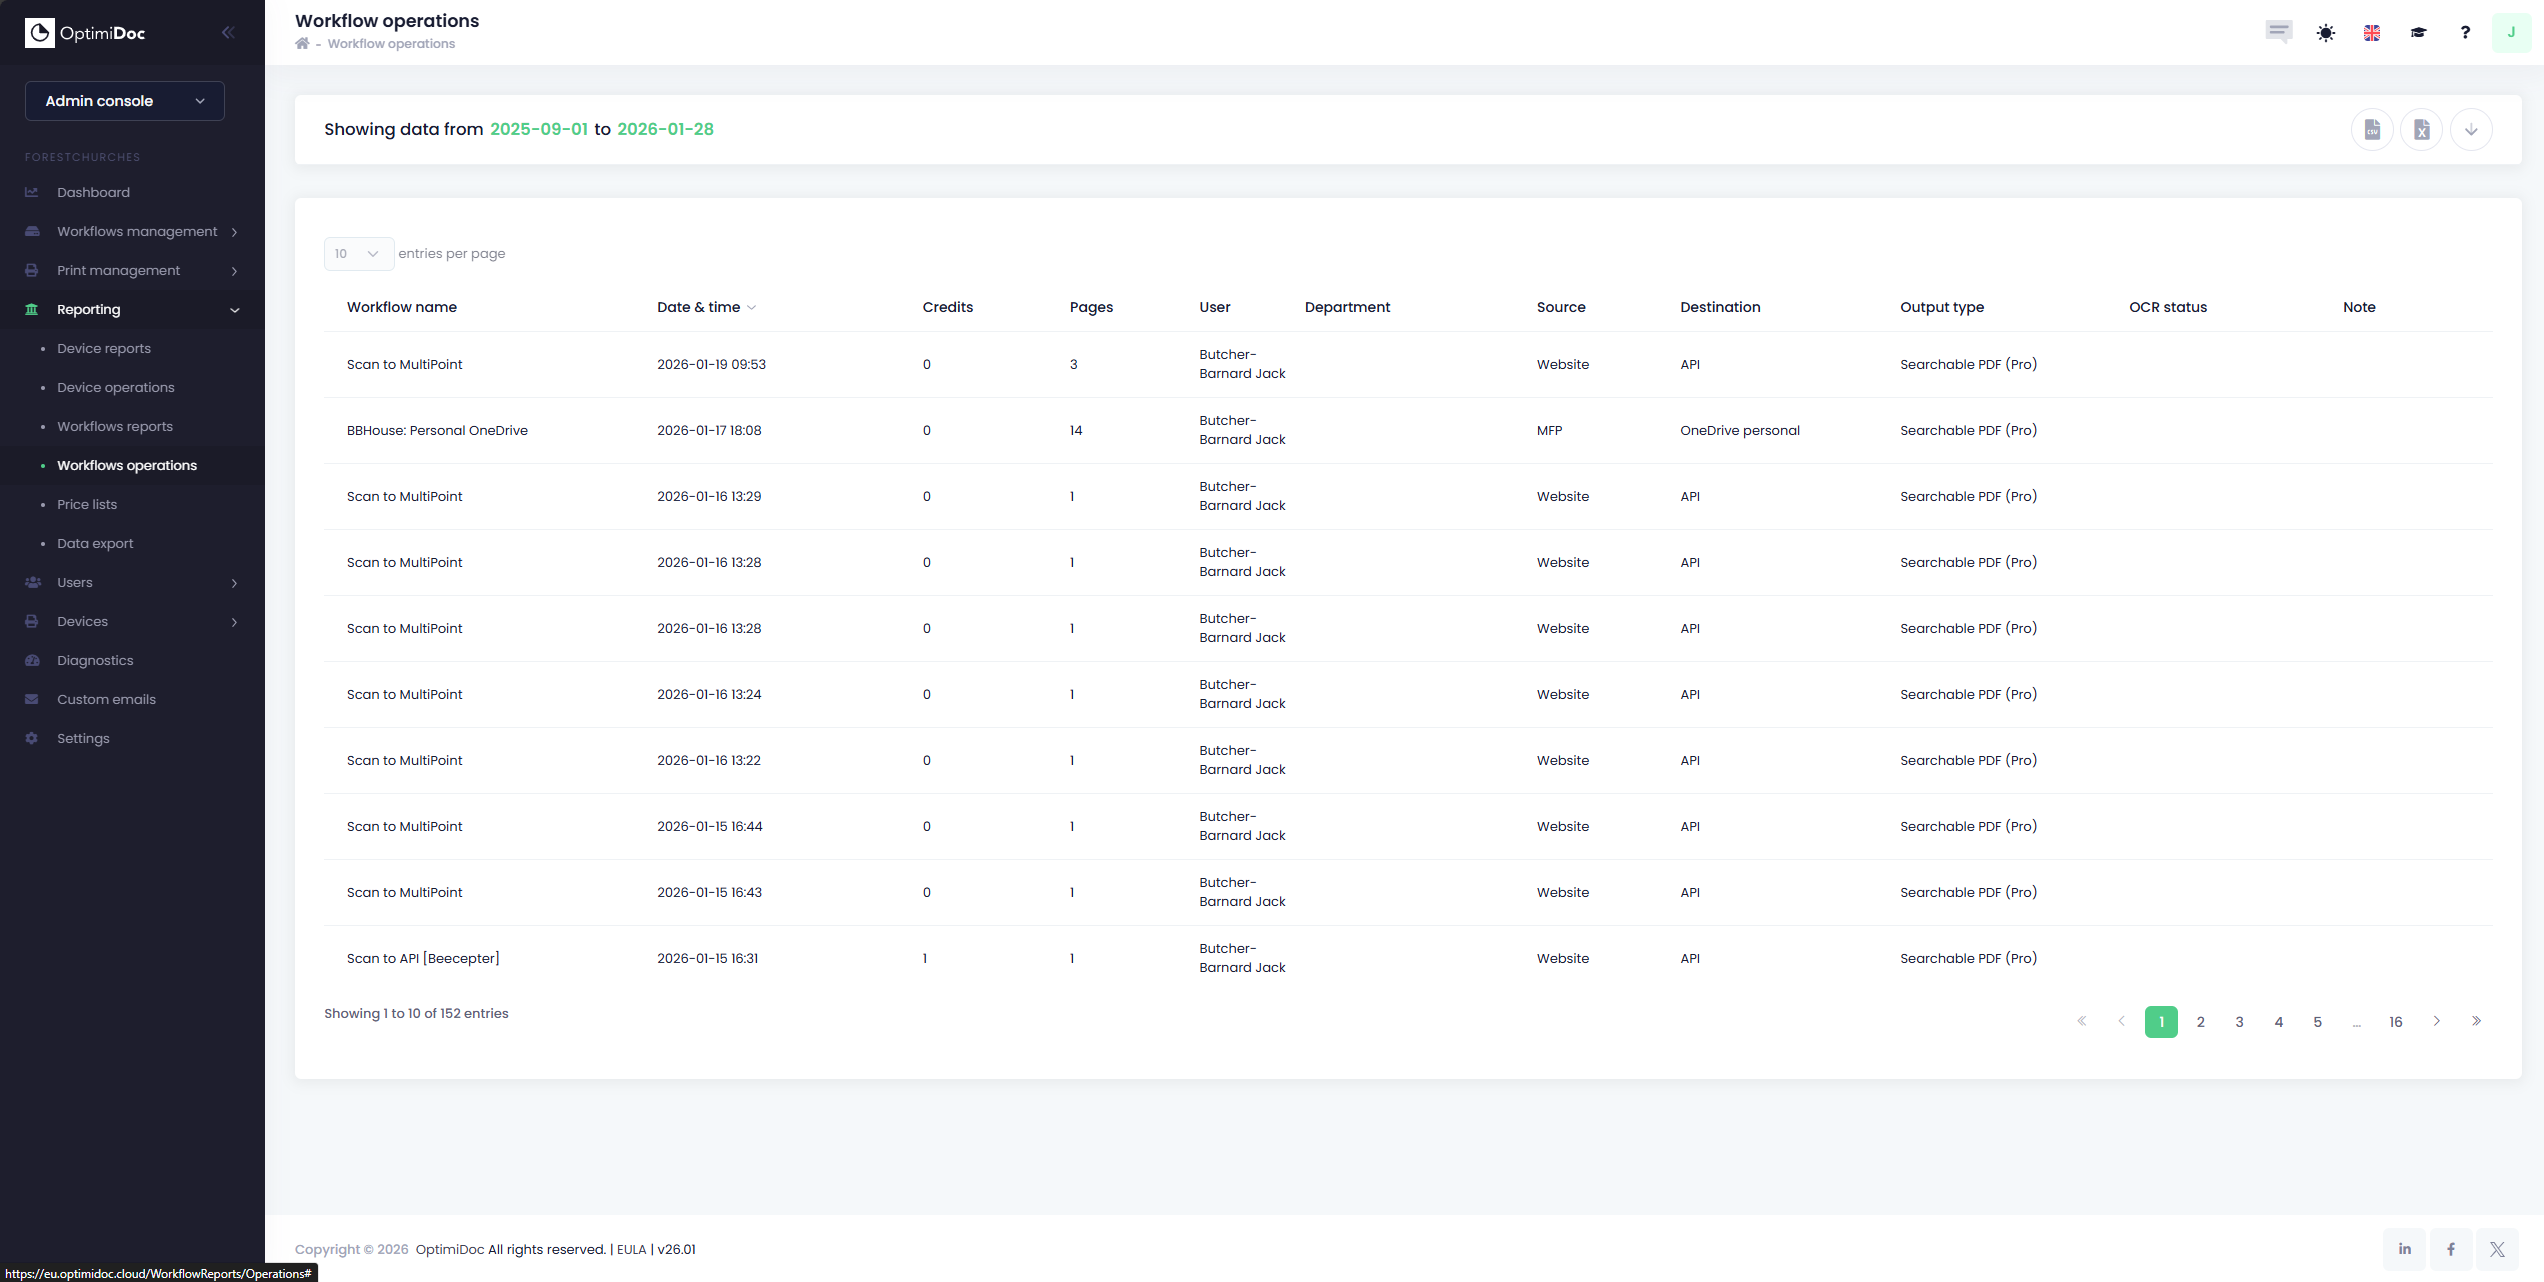This screenshot has width=2544, height=1282.
Task: Open Device reports in sidebar
Action: [104, 349]
